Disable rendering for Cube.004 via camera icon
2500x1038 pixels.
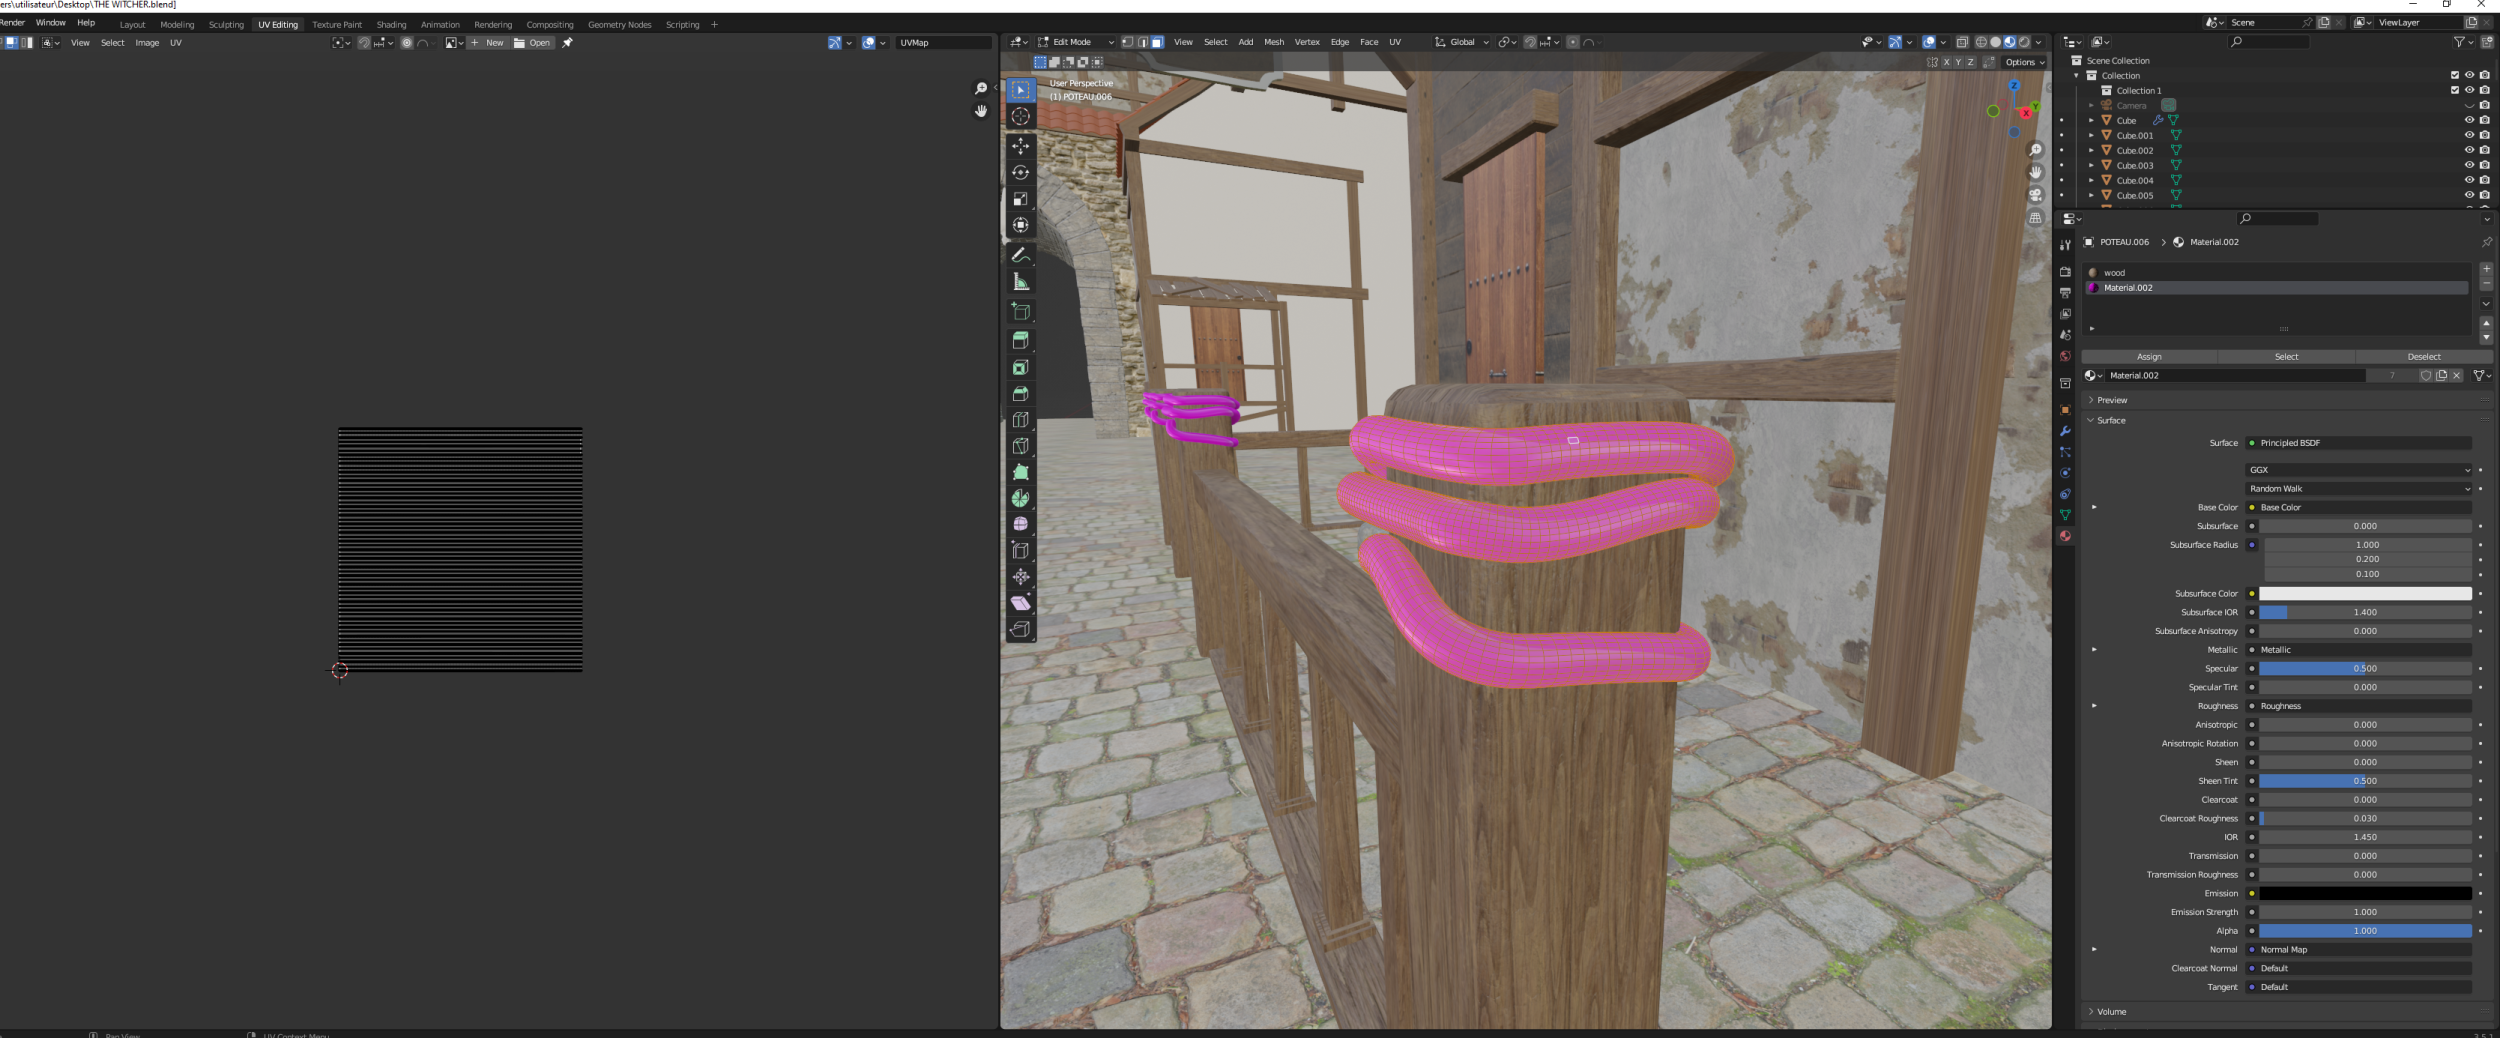coord(2485,180)
